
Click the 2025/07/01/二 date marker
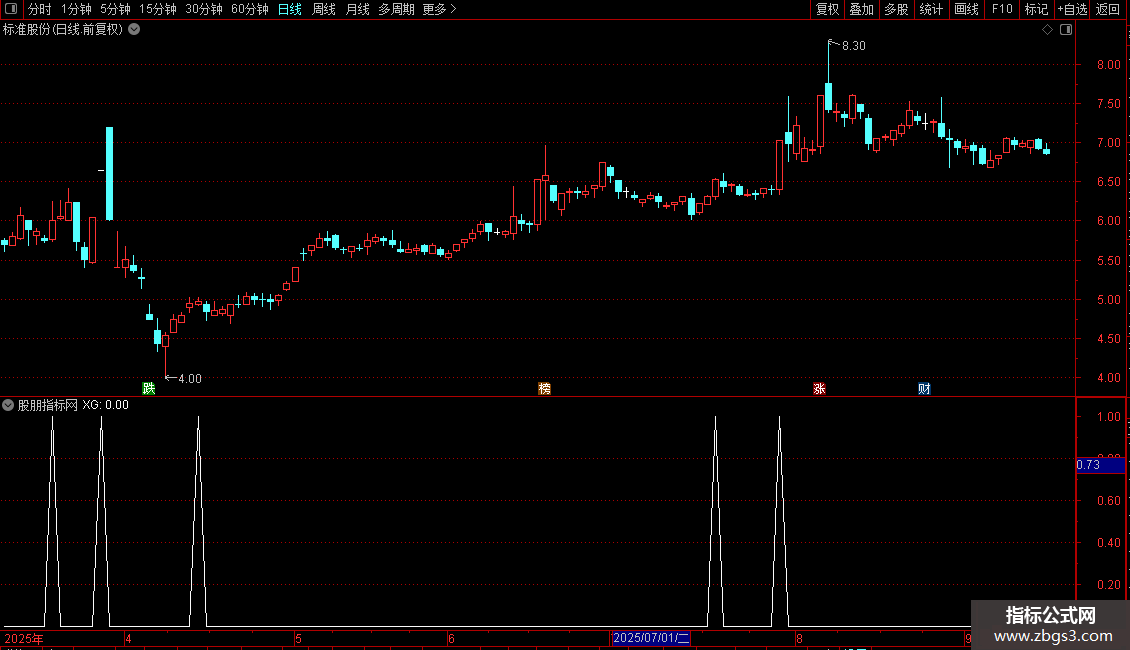pyautogui.click(x=651, y=638)
